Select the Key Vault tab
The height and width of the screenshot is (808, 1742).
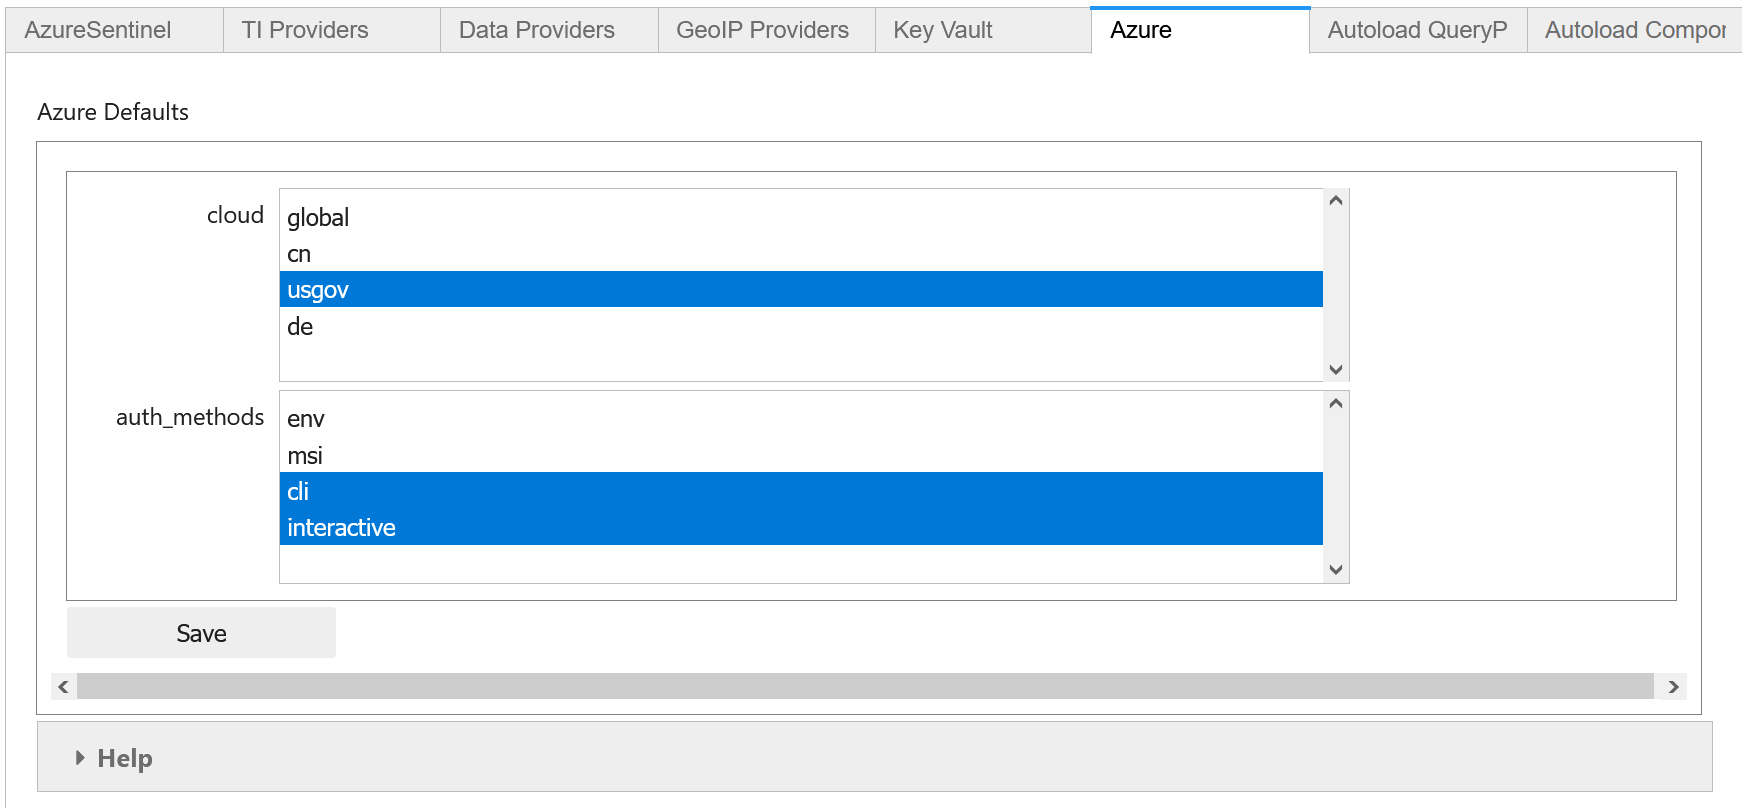984,30
